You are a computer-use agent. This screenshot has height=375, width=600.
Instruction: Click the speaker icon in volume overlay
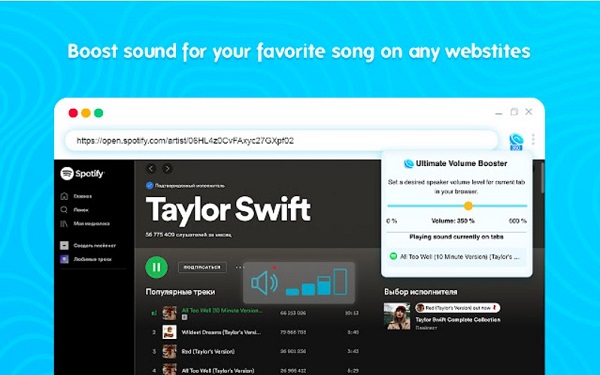[264, 283]
